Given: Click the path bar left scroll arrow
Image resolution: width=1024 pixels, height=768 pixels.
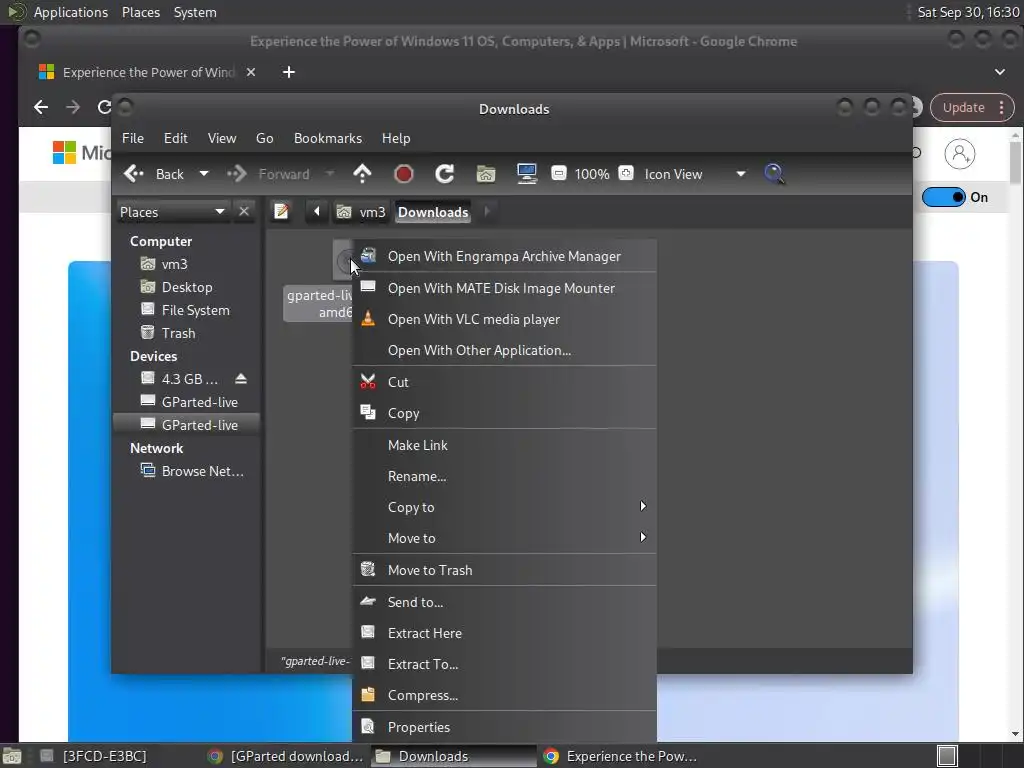Looking at the screenshot, I should click(x=317, y=212).
